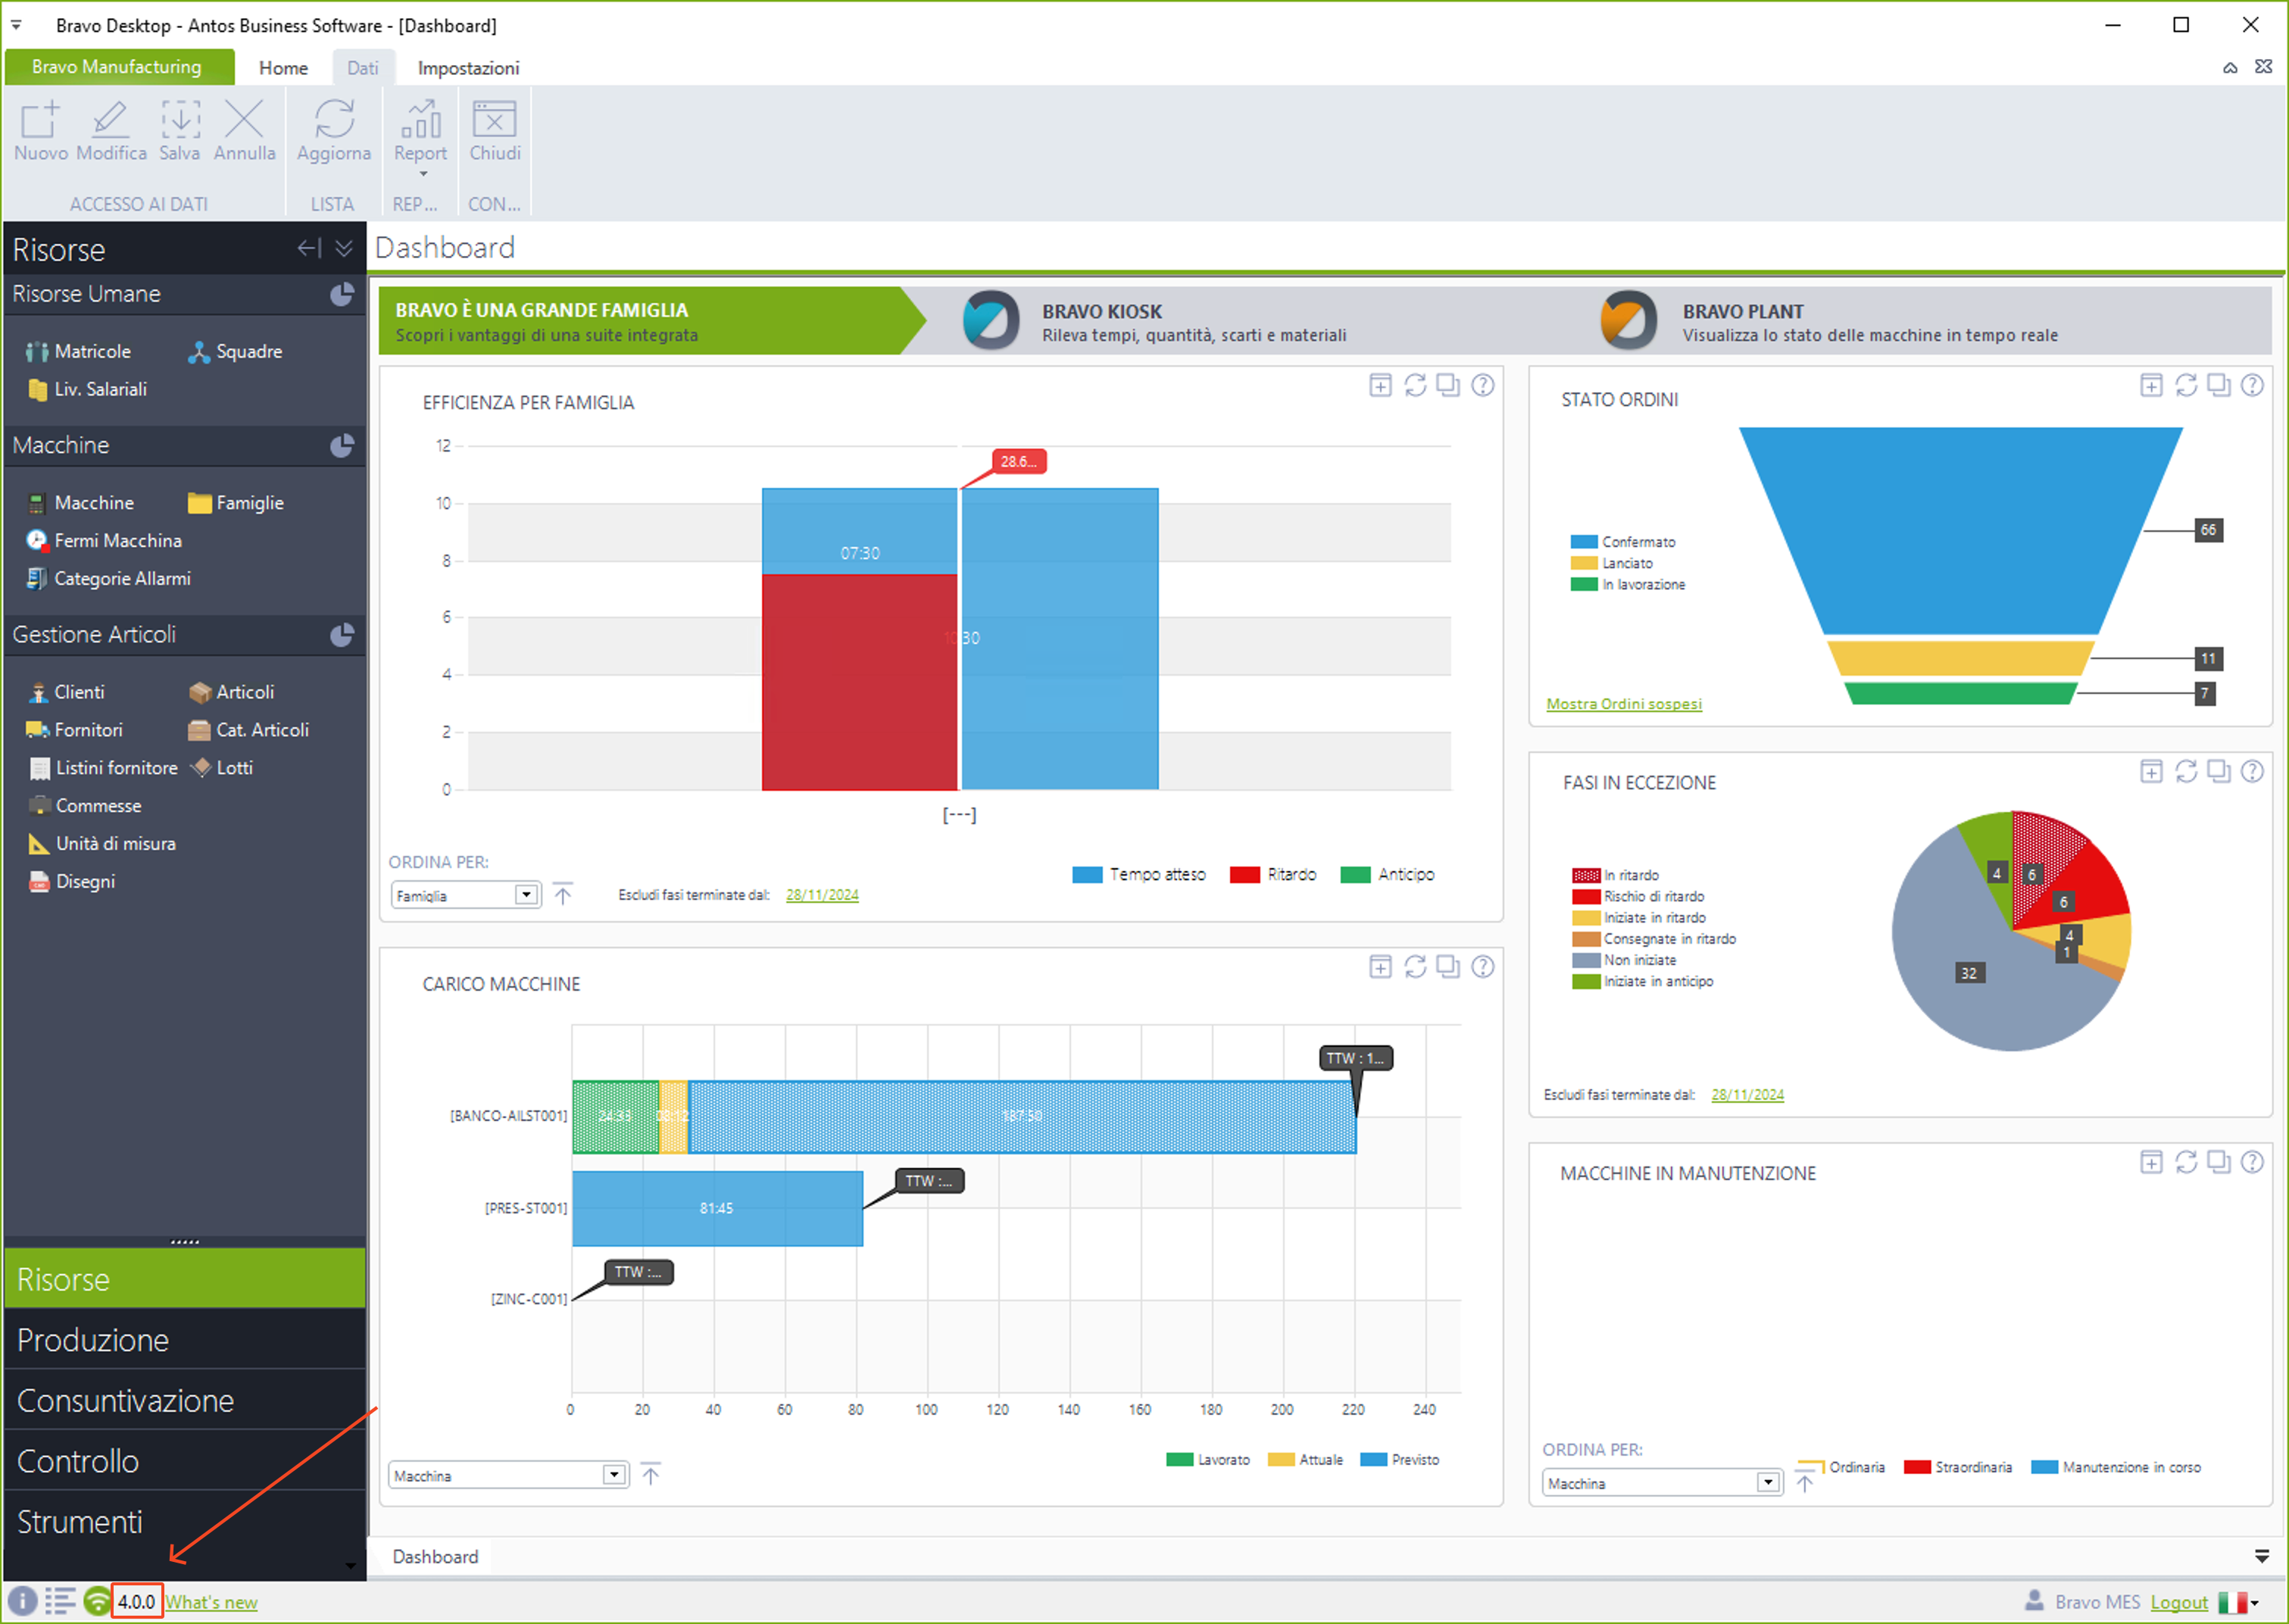The image size is (2289, 1624).
Task: Select the Consuntivazione navigation section
Action: coord(185,1400)
